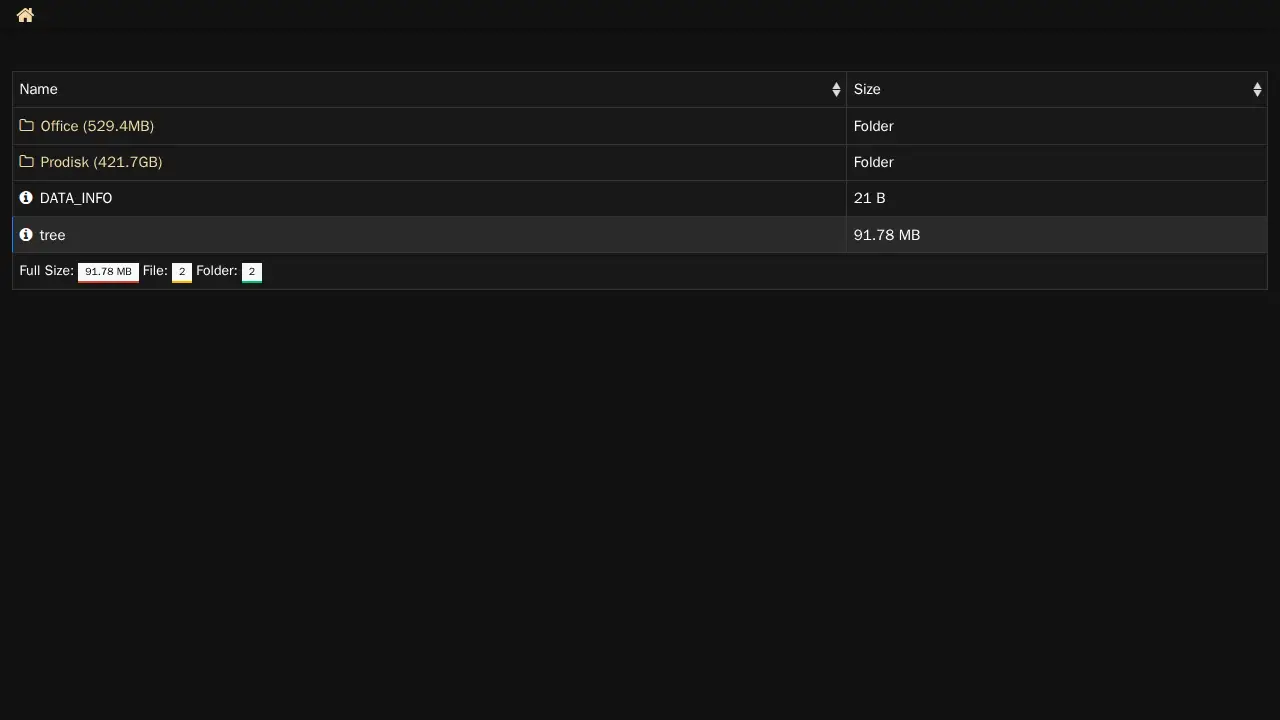The width and height of the screenshot is (1280, 720).
Task: Click the File count badge
Action: tap(182, 272)
